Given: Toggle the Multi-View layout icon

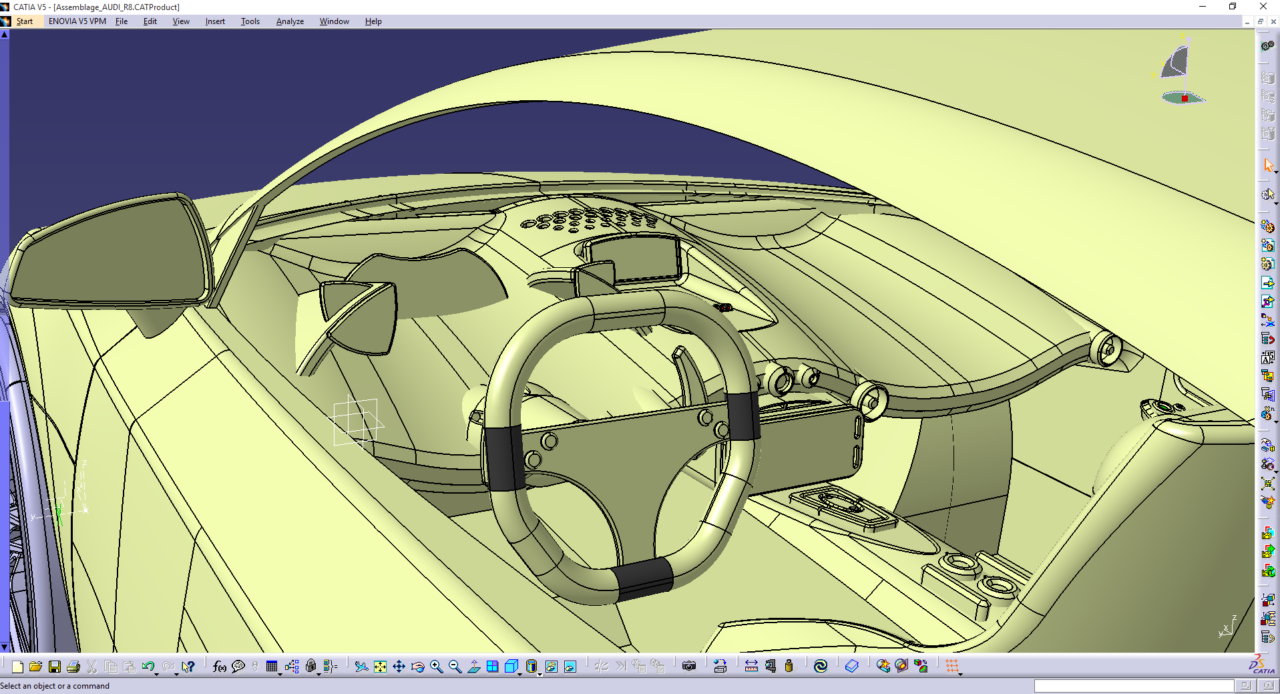Looking at the screenshot, I should coord(493,666).
